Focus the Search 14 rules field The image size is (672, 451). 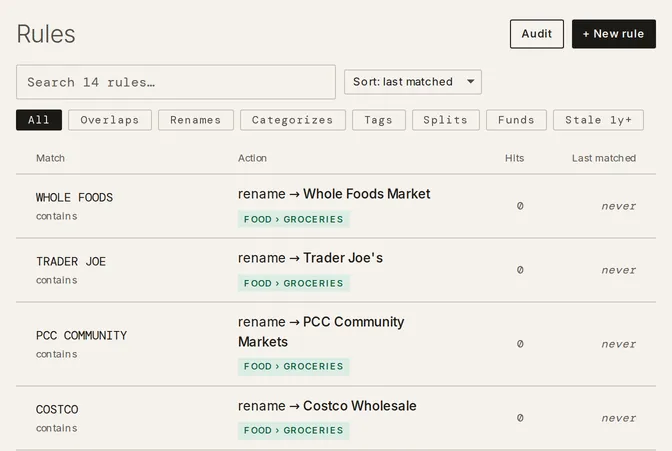[176, 82]
